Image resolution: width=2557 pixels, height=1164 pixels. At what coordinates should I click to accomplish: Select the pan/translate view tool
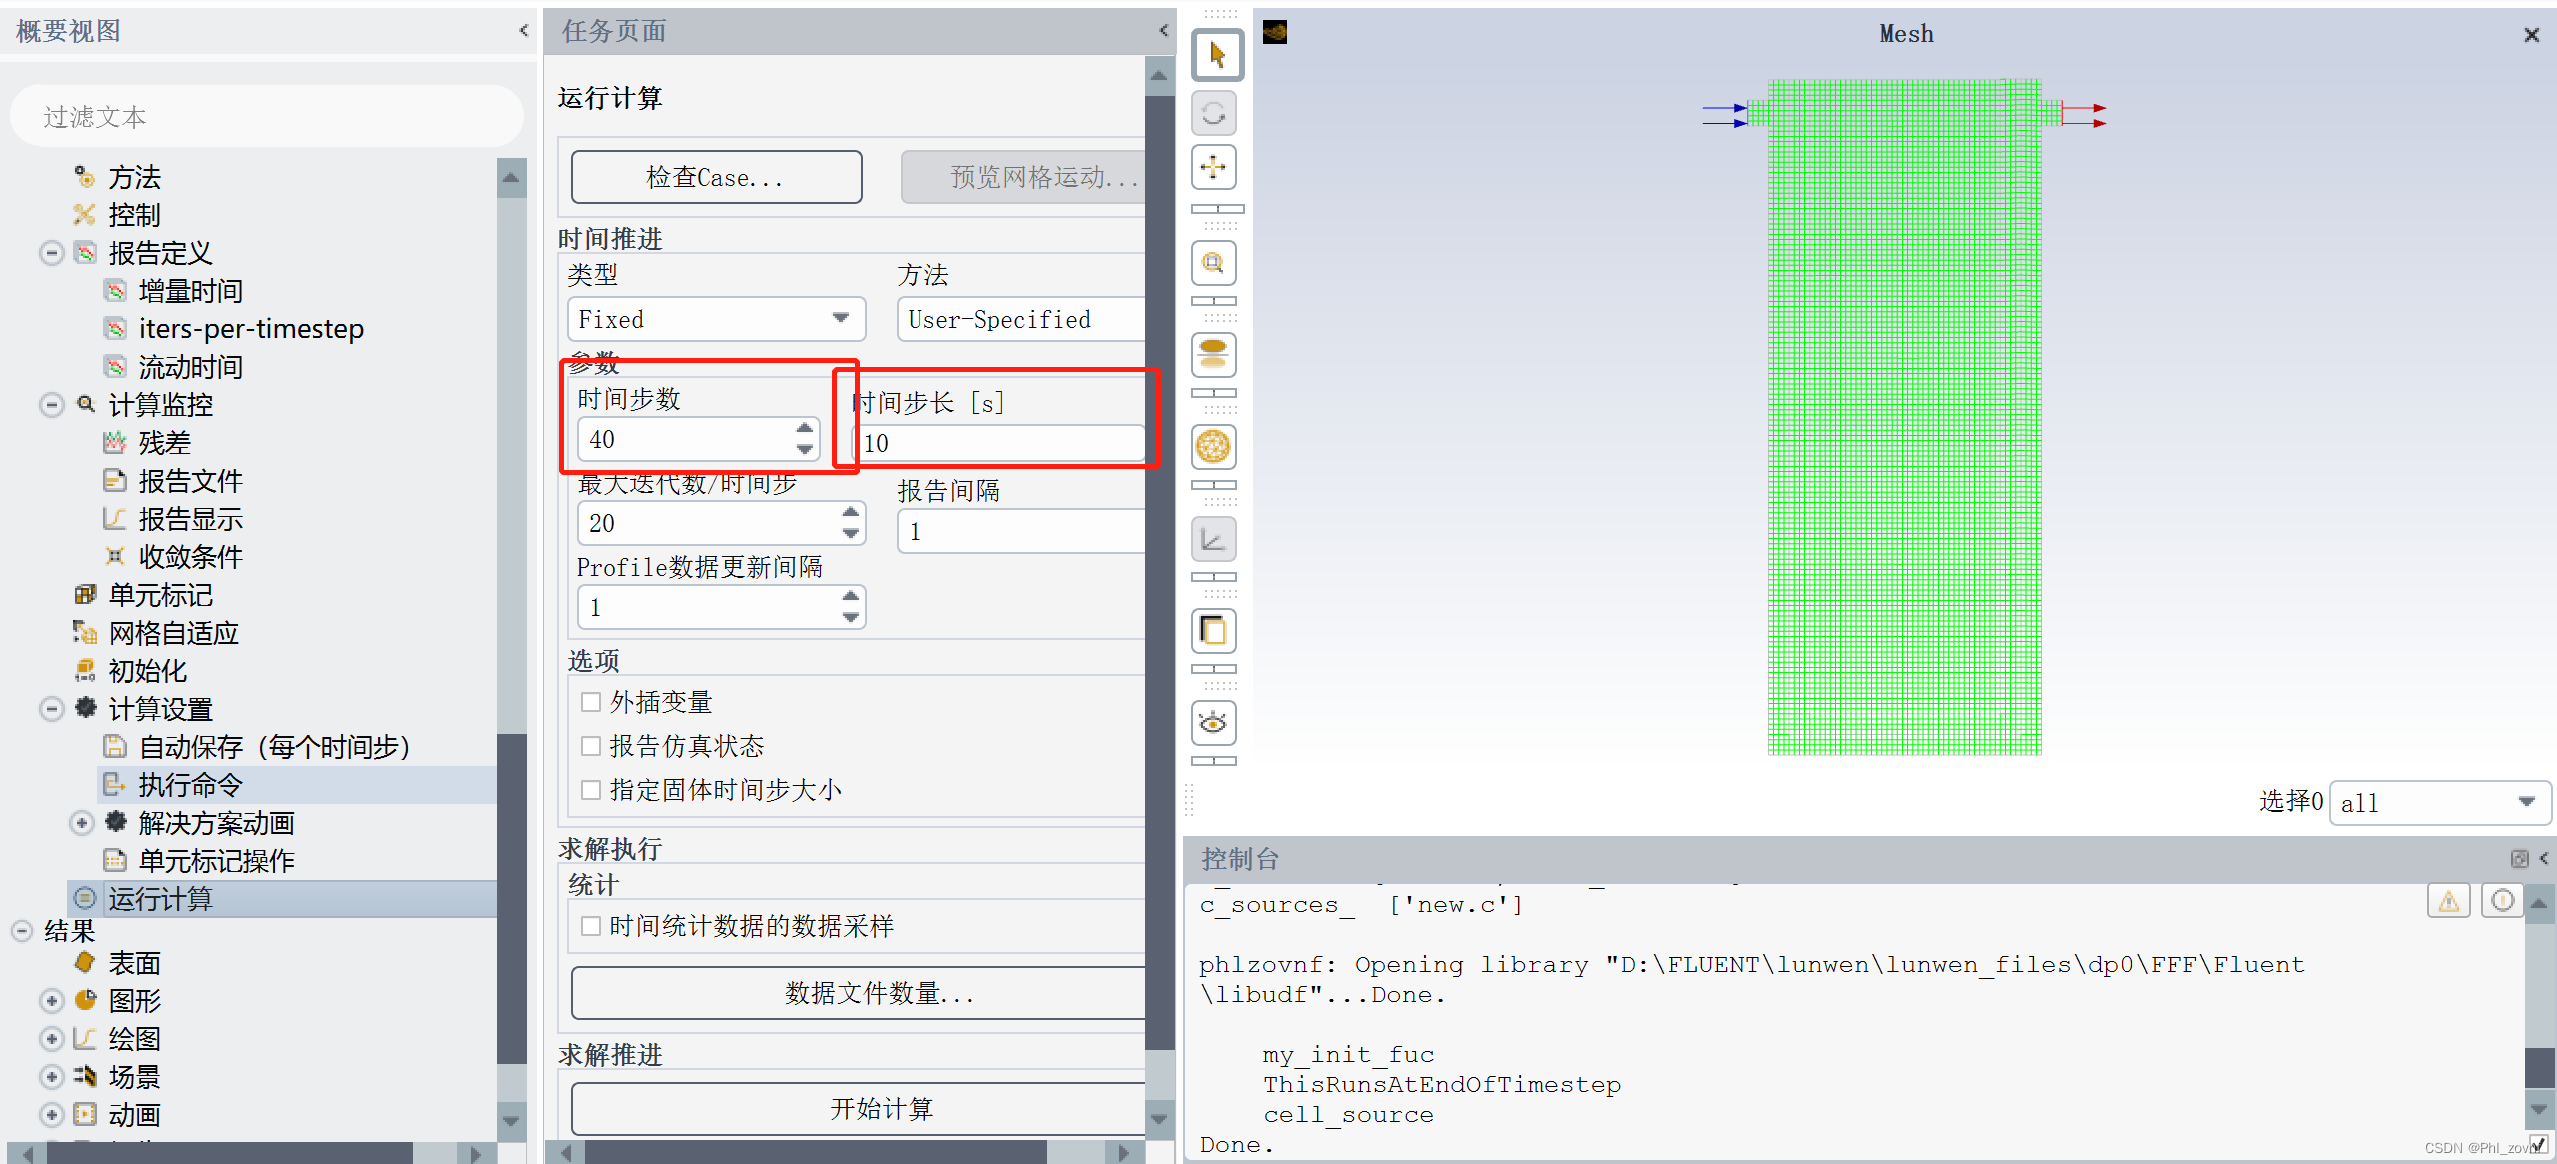coord(1213,167)
